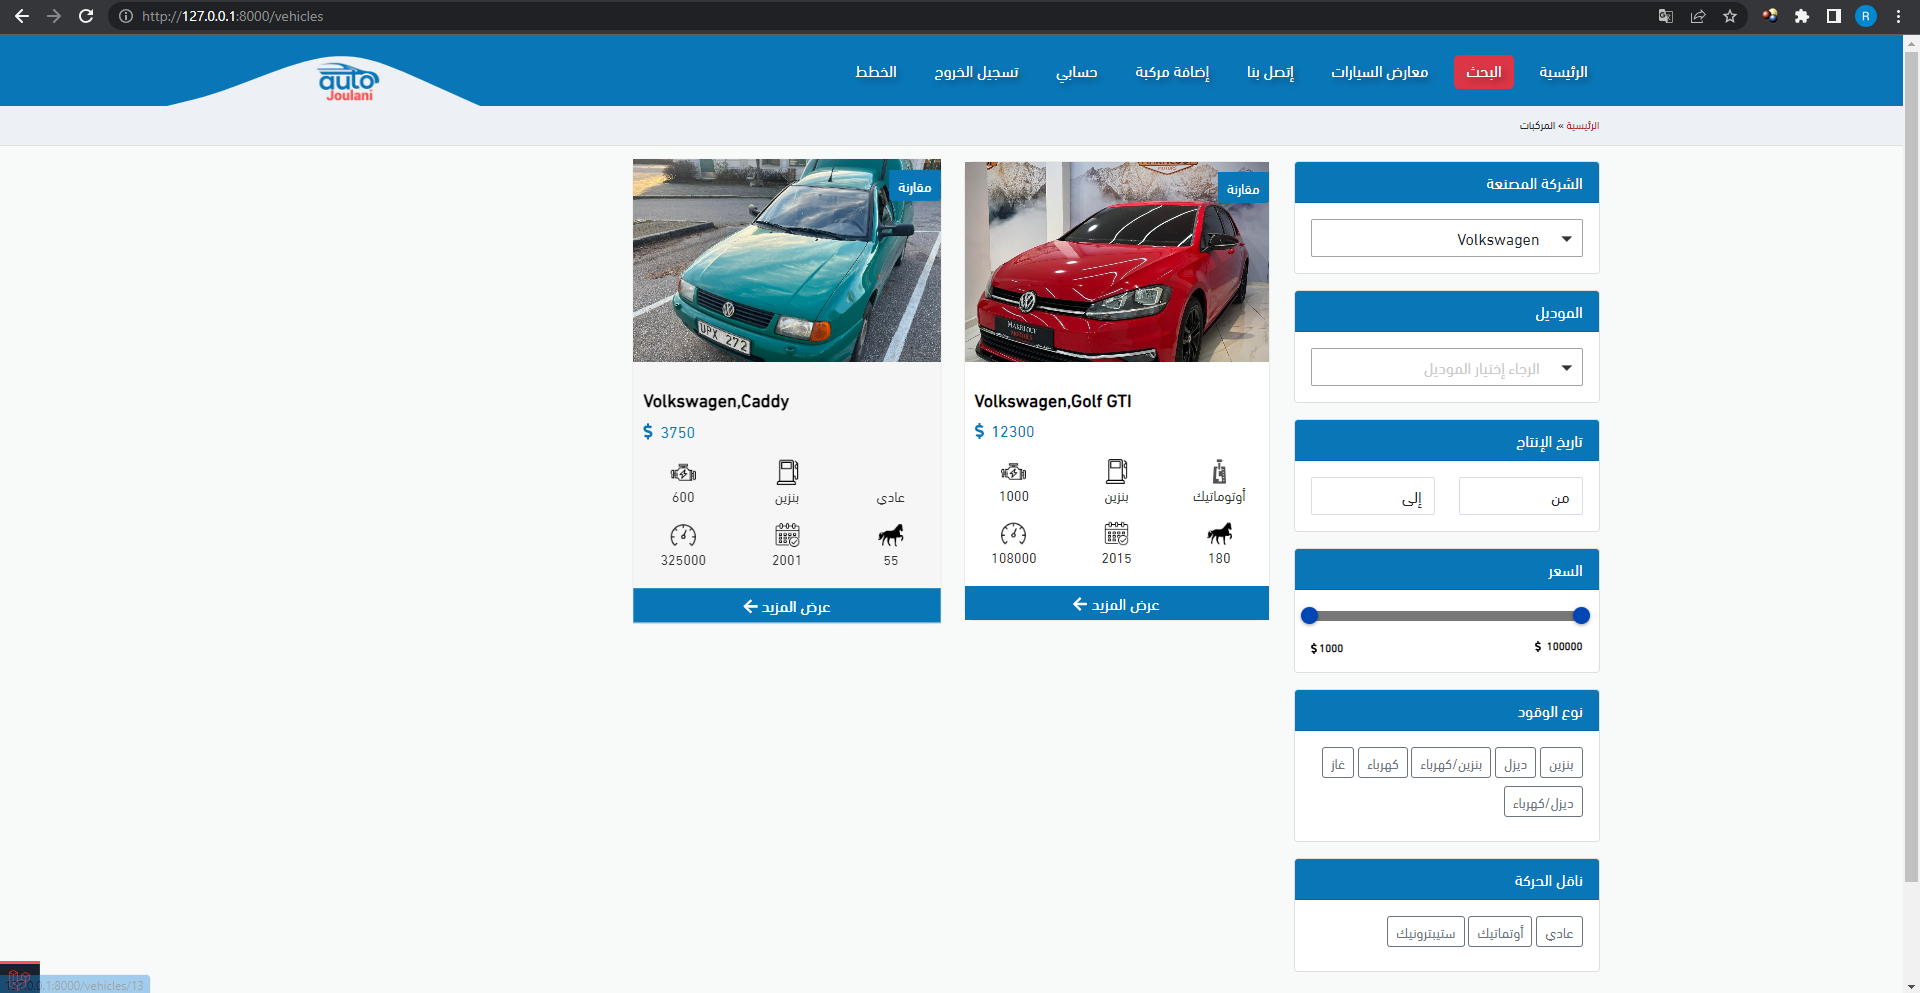
Task: Click the browser address bar URL
Action: coord(233,16)
